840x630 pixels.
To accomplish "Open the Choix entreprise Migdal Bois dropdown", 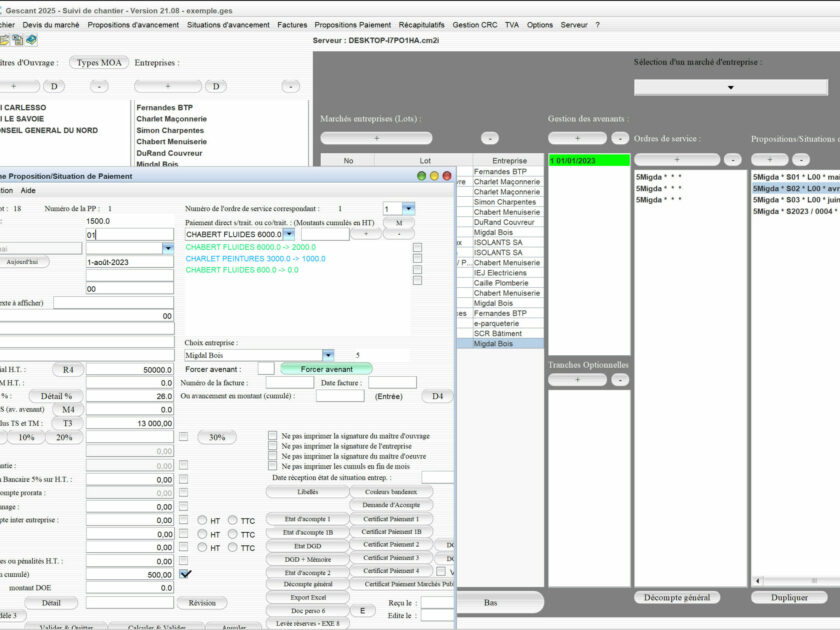I will tap(328, 355).
